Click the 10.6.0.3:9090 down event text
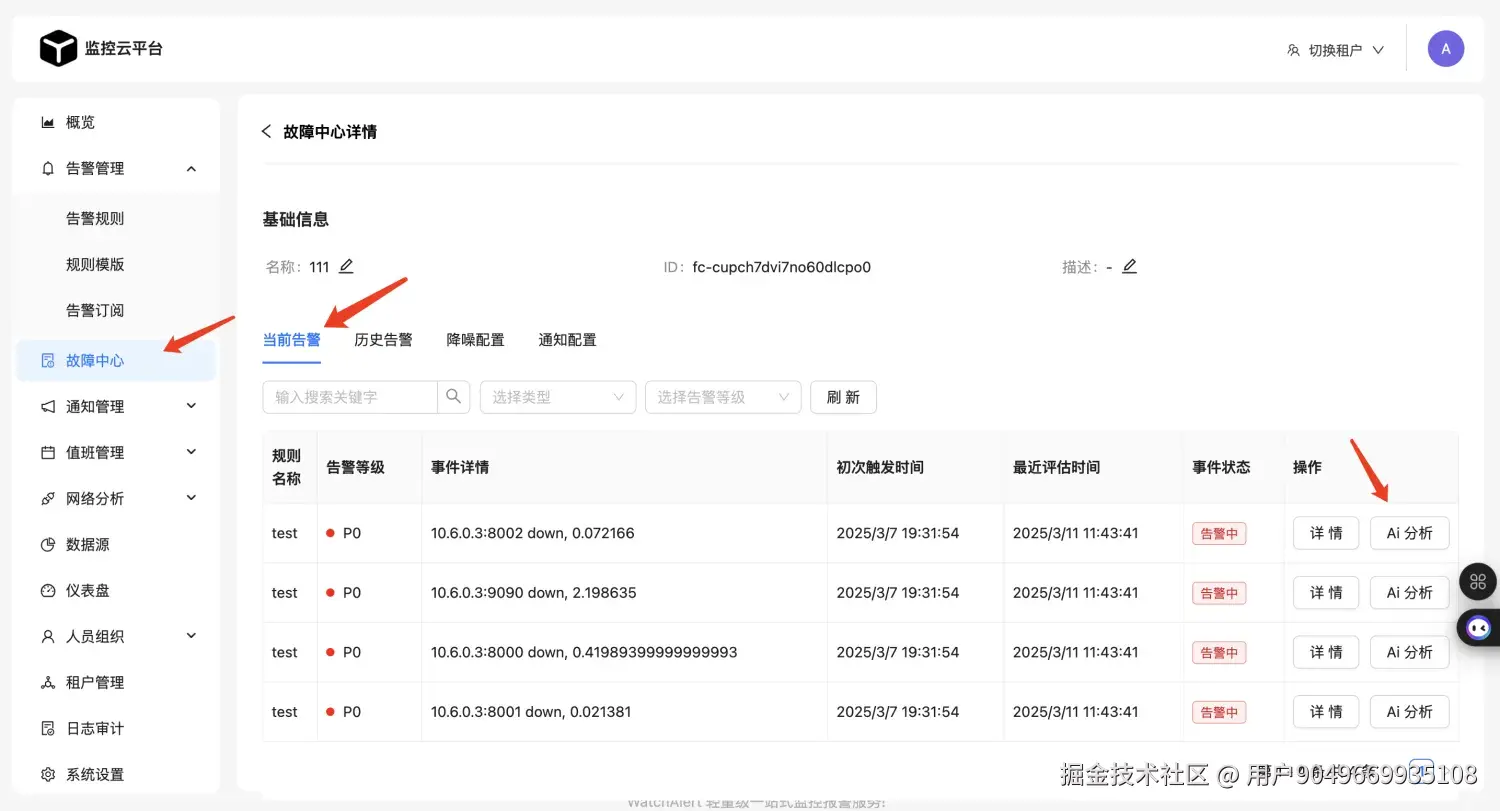 click(x=534, y=593)
